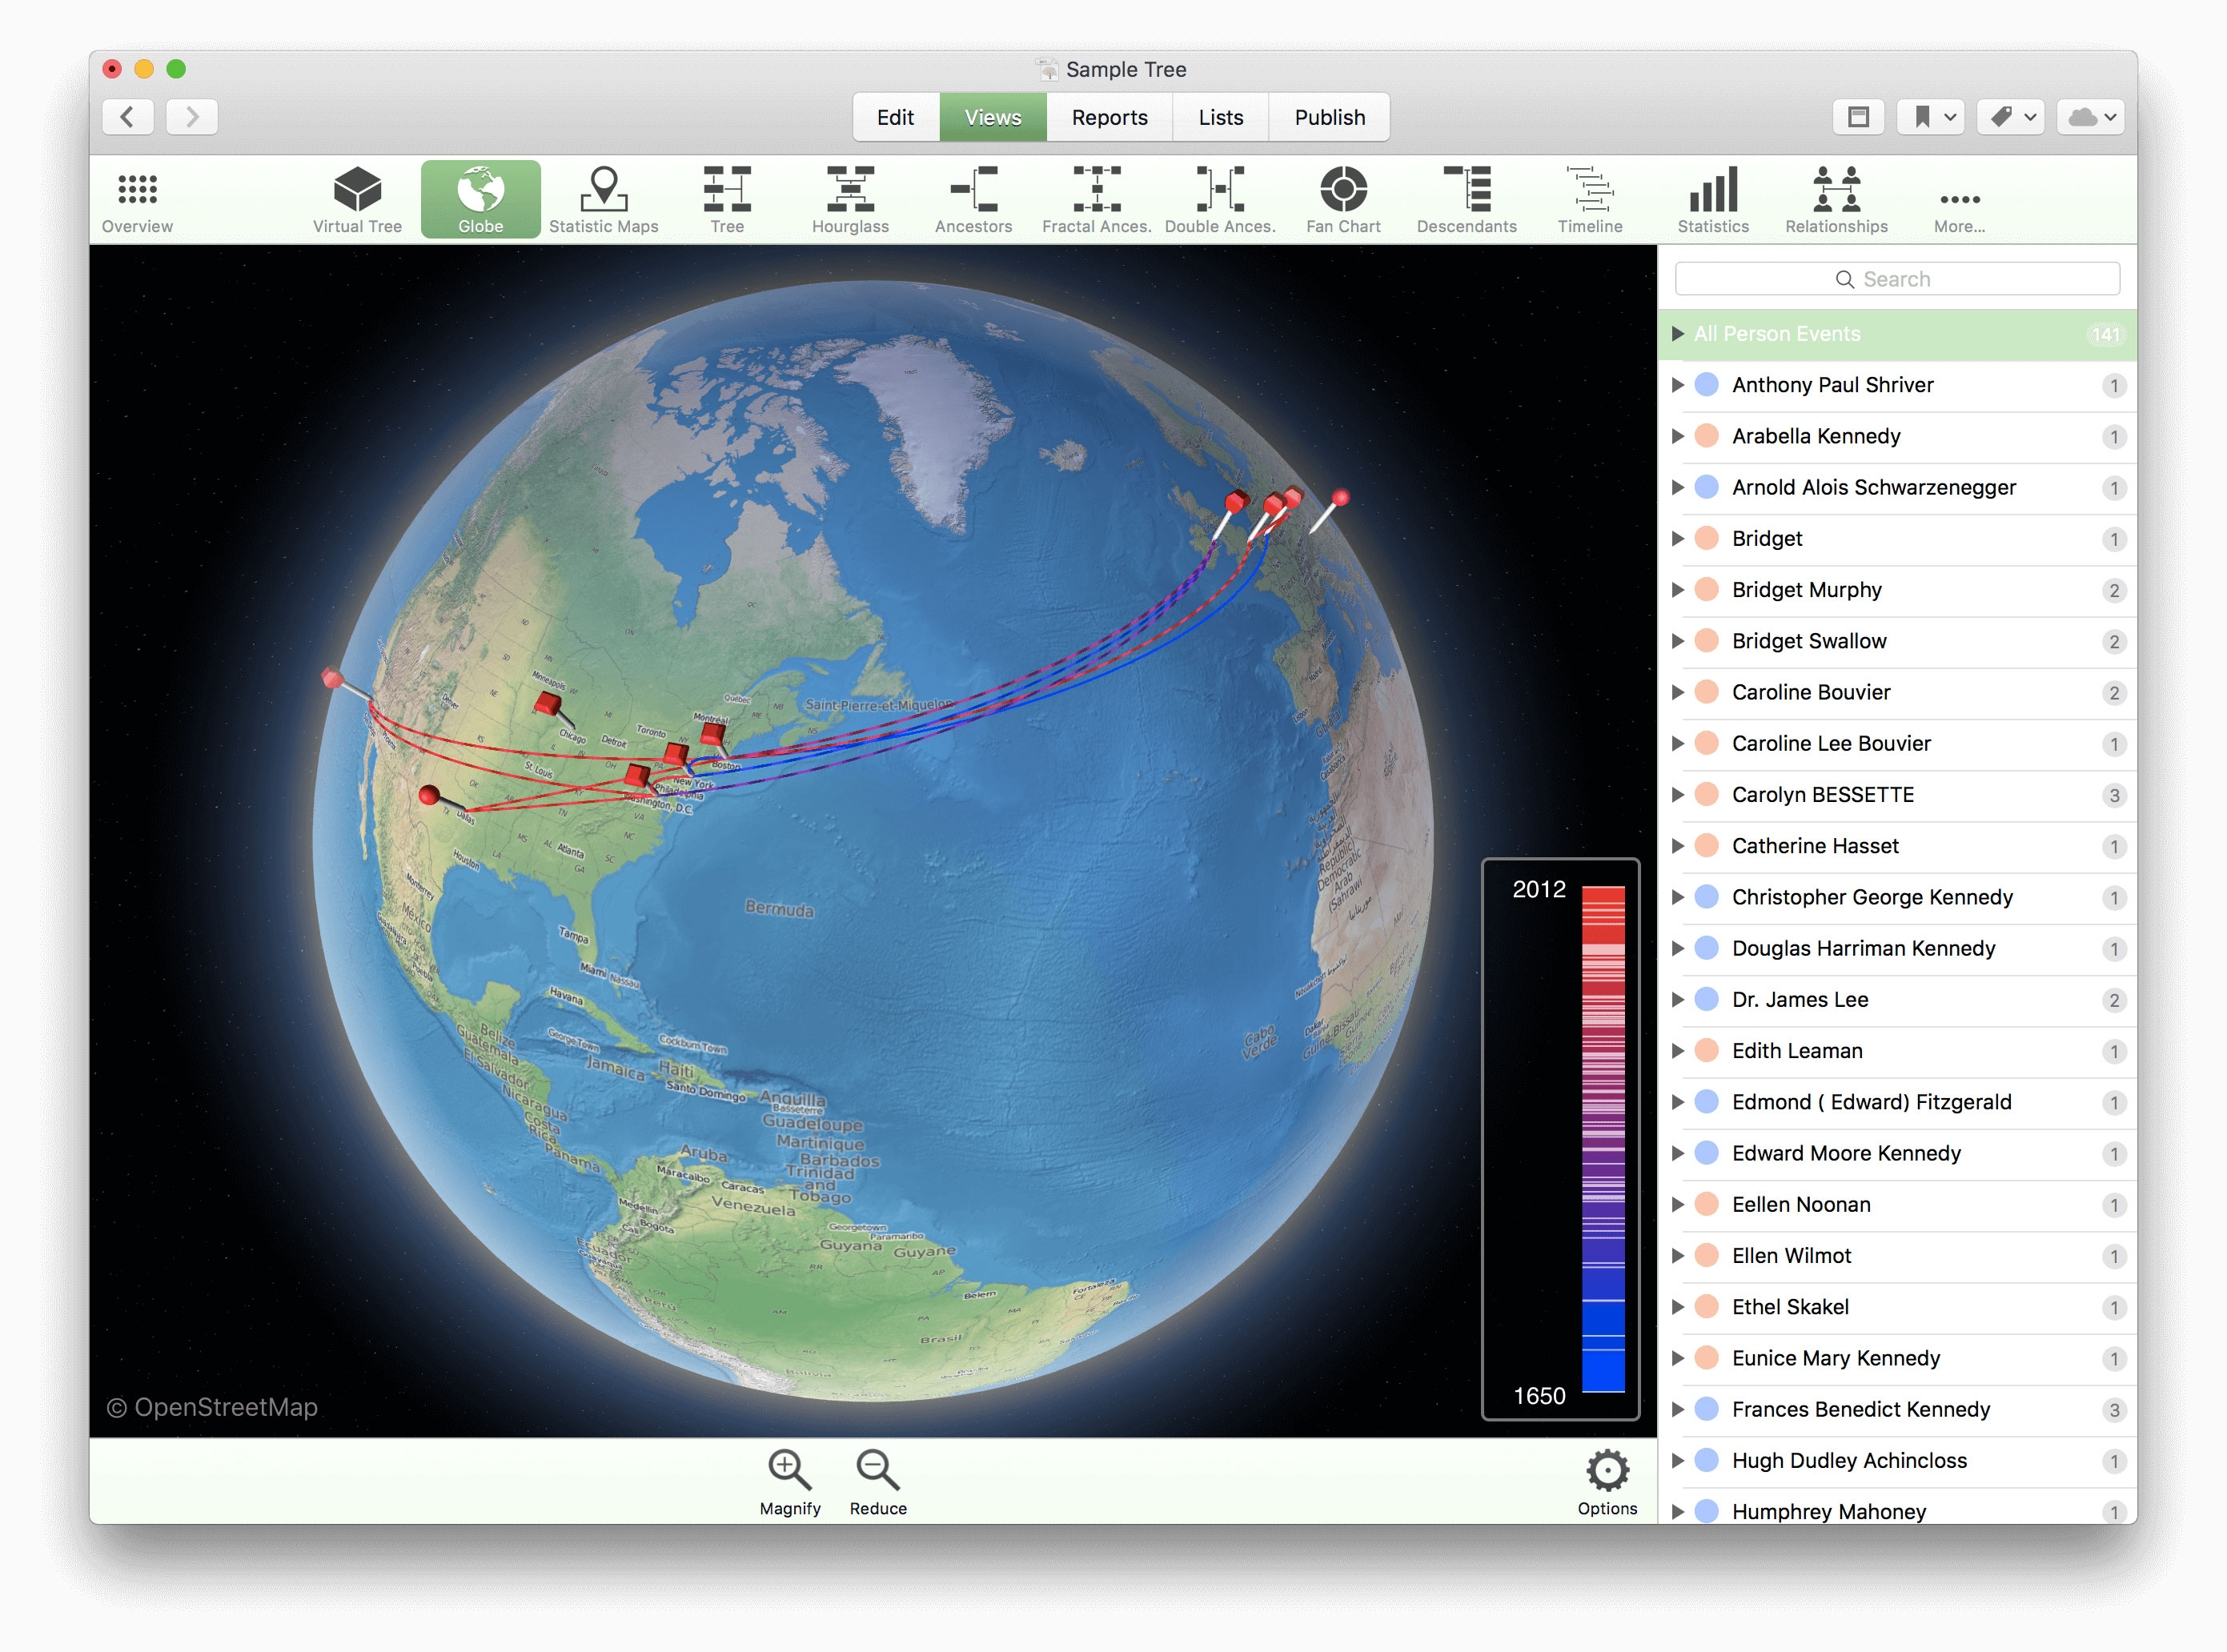The image size is (2227, 1652).
Task: Go back with the left arrow button
Action: click(x=128, y=117)
